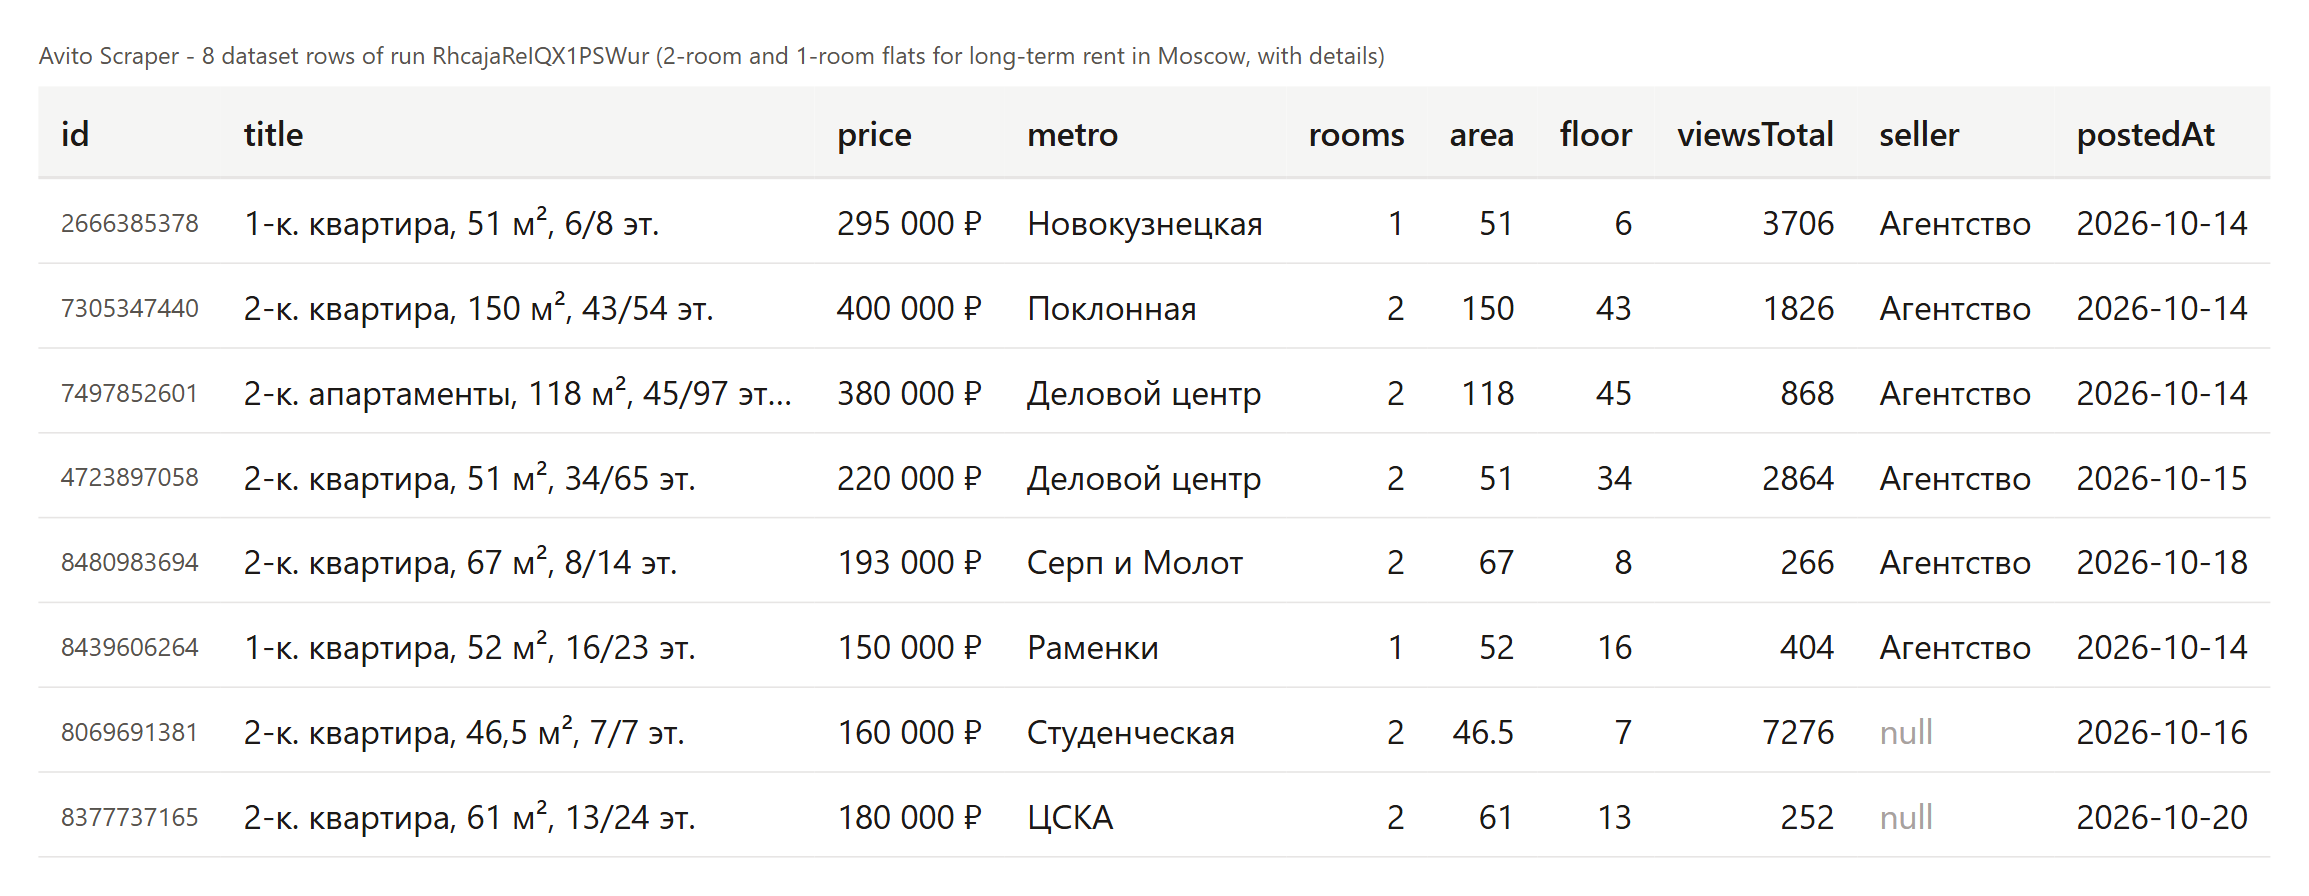Click the metro column header
Image resolution: width=2309 pixels, height=896 pixels.
1072,134
